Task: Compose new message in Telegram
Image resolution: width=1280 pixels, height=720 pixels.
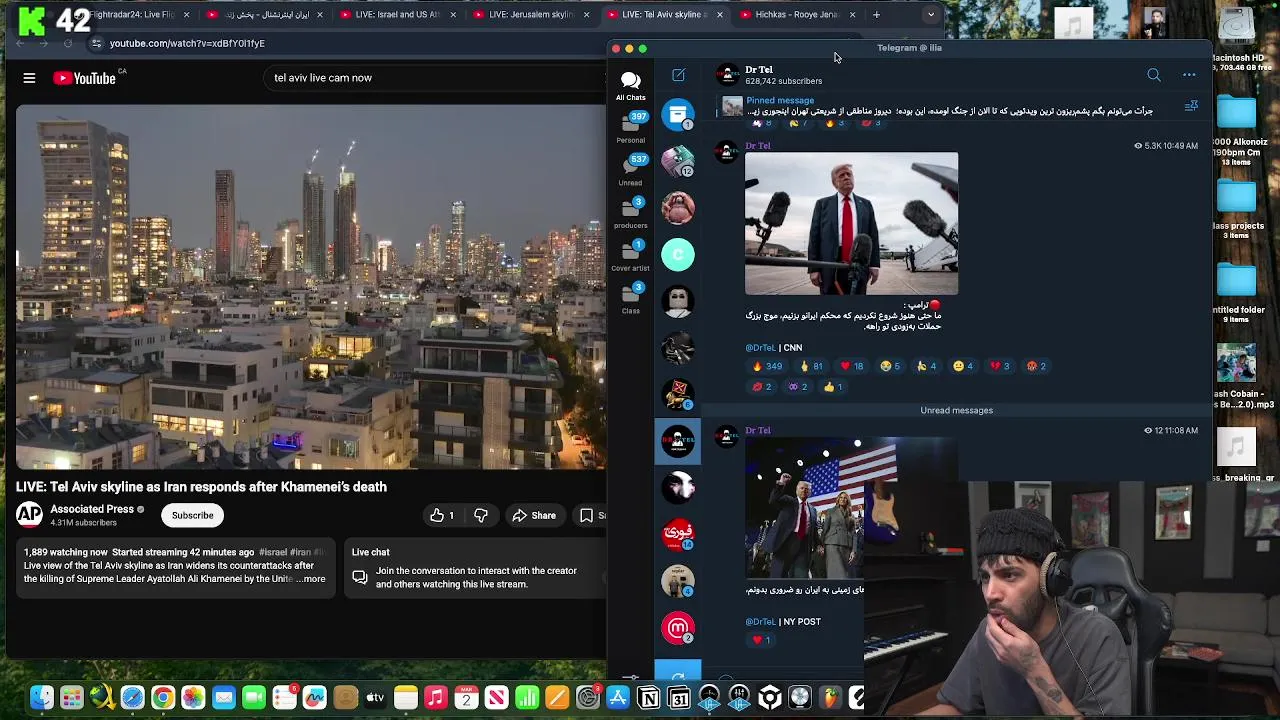Action: [x=678, y=75]
